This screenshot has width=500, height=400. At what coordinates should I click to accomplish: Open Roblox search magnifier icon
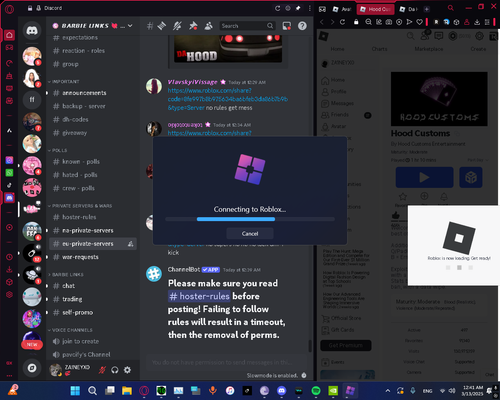point(410,36)
